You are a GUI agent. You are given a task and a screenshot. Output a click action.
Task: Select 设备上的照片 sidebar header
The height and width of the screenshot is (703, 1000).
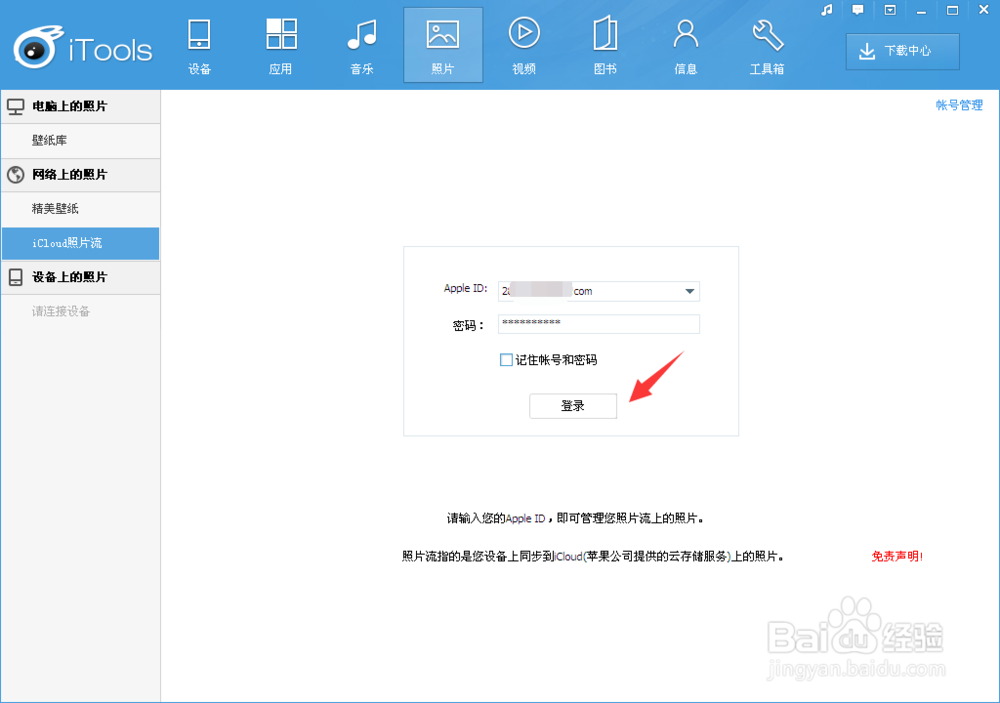tap(80, 277)
